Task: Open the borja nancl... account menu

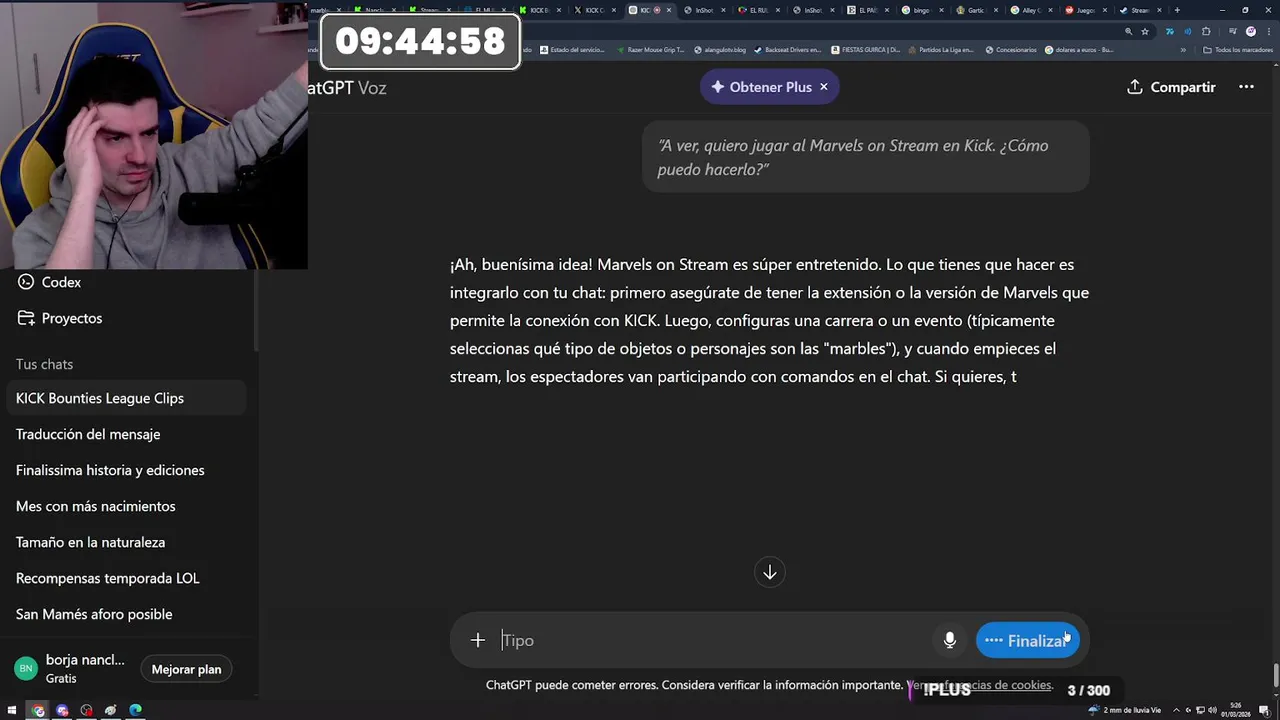Action: point(70,669)
